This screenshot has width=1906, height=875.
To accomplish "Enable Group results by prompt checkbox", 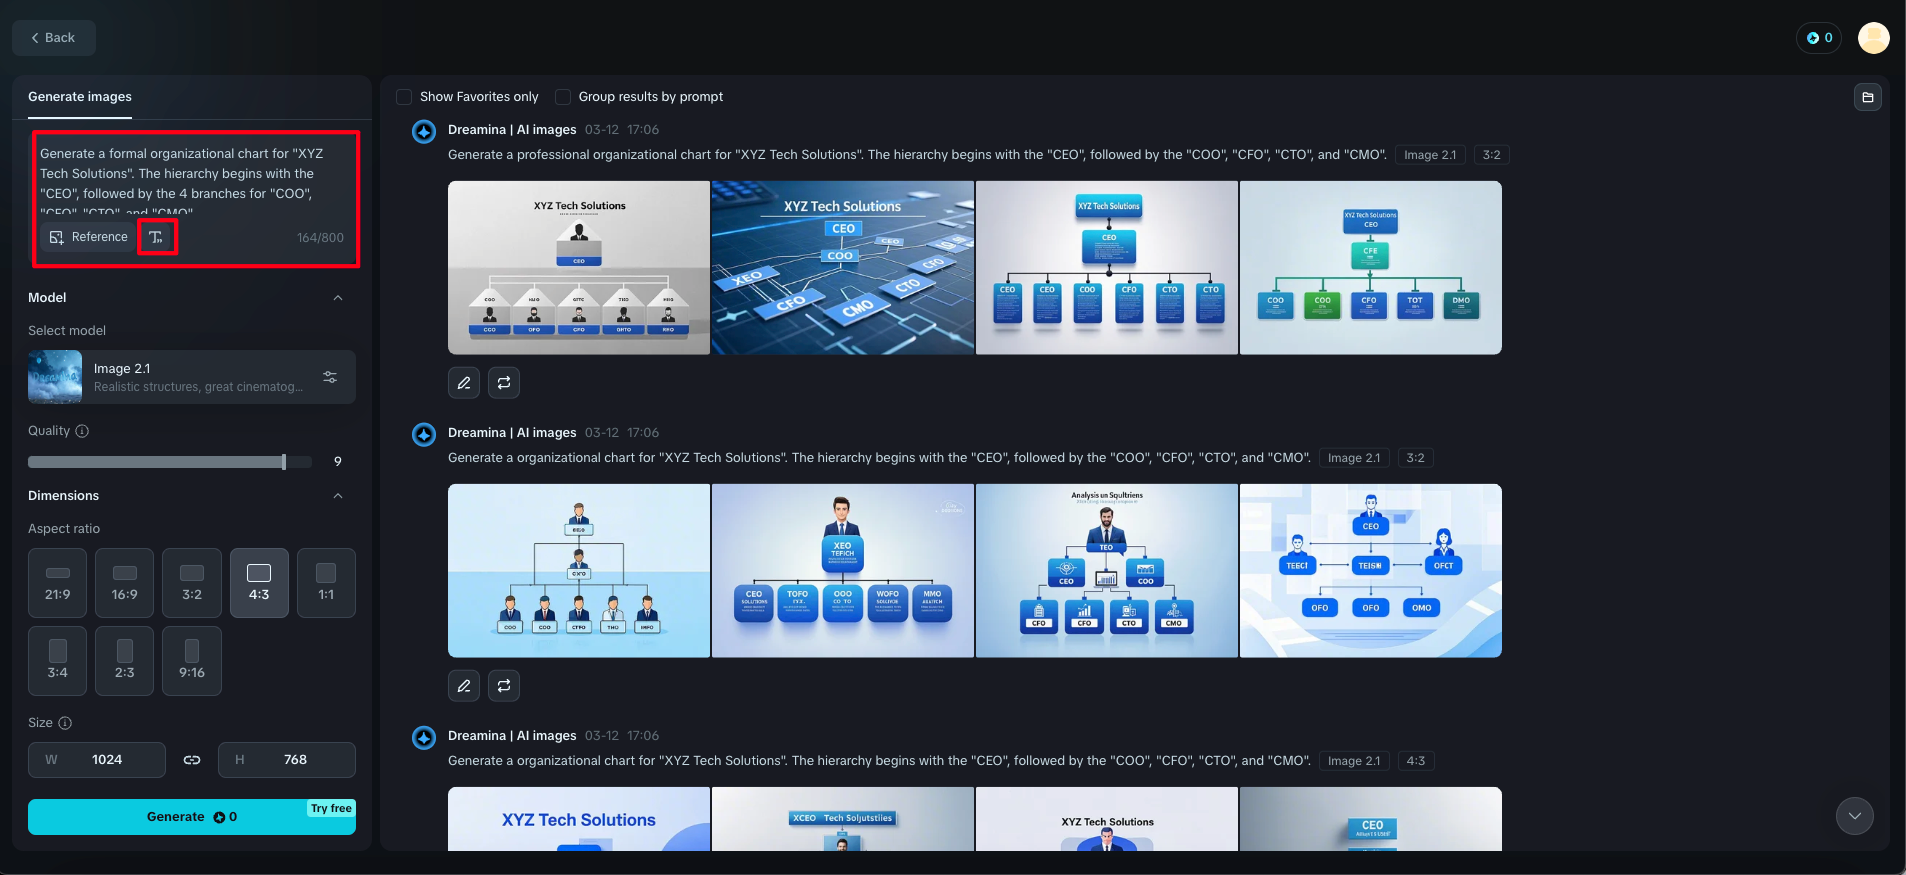I will [x=563, y=97].
